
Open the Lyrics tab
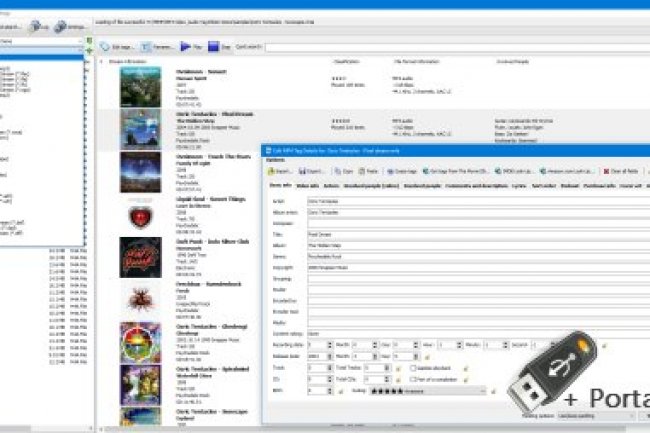coord(519,186)
